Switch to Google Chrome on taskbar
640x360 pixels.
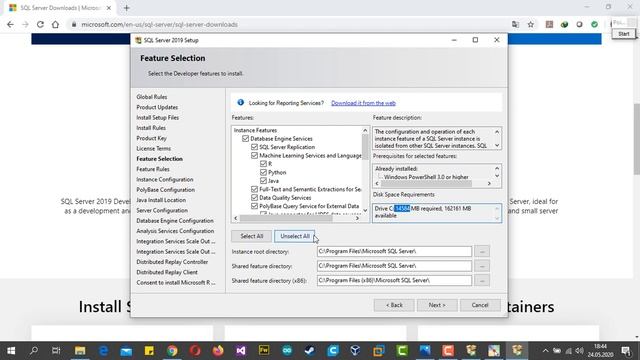(x=172, y=351)
